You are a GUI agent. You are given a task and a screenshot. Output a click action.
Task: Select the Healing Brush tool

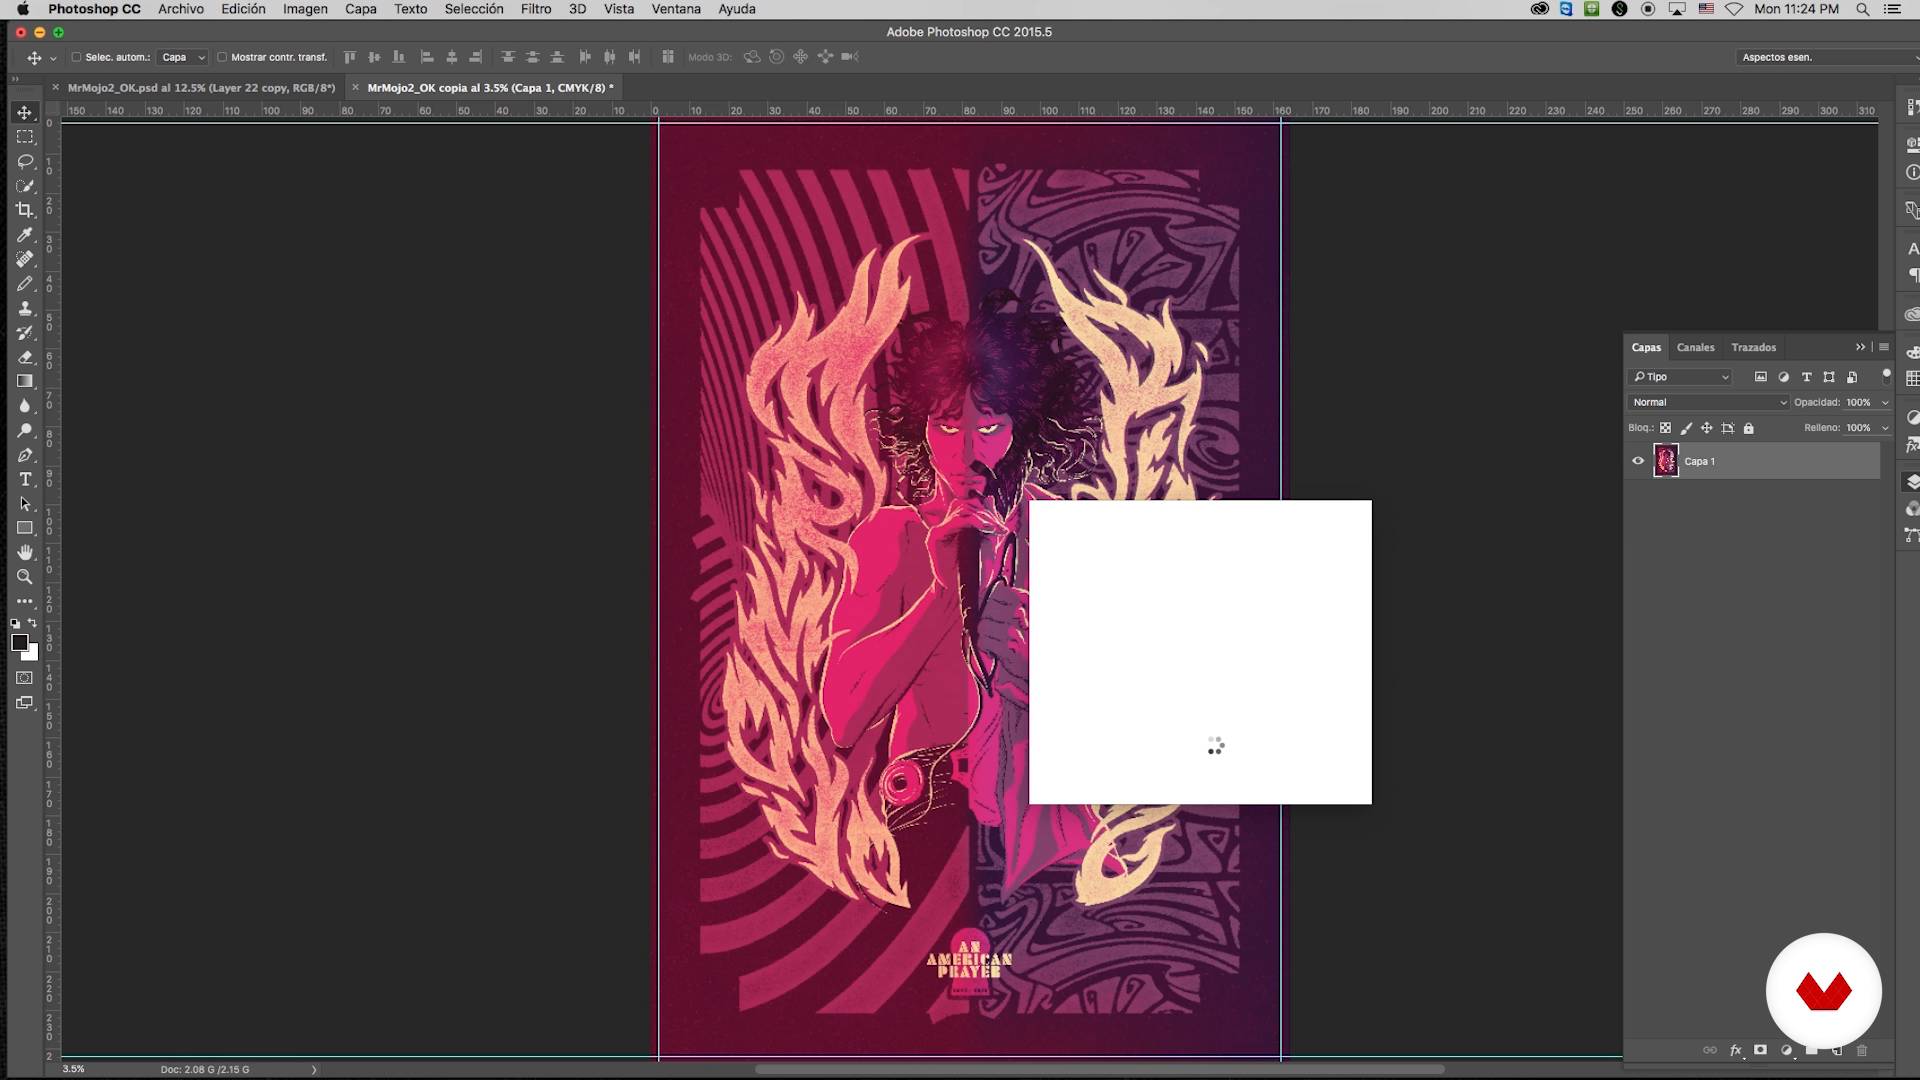point(25,259)
